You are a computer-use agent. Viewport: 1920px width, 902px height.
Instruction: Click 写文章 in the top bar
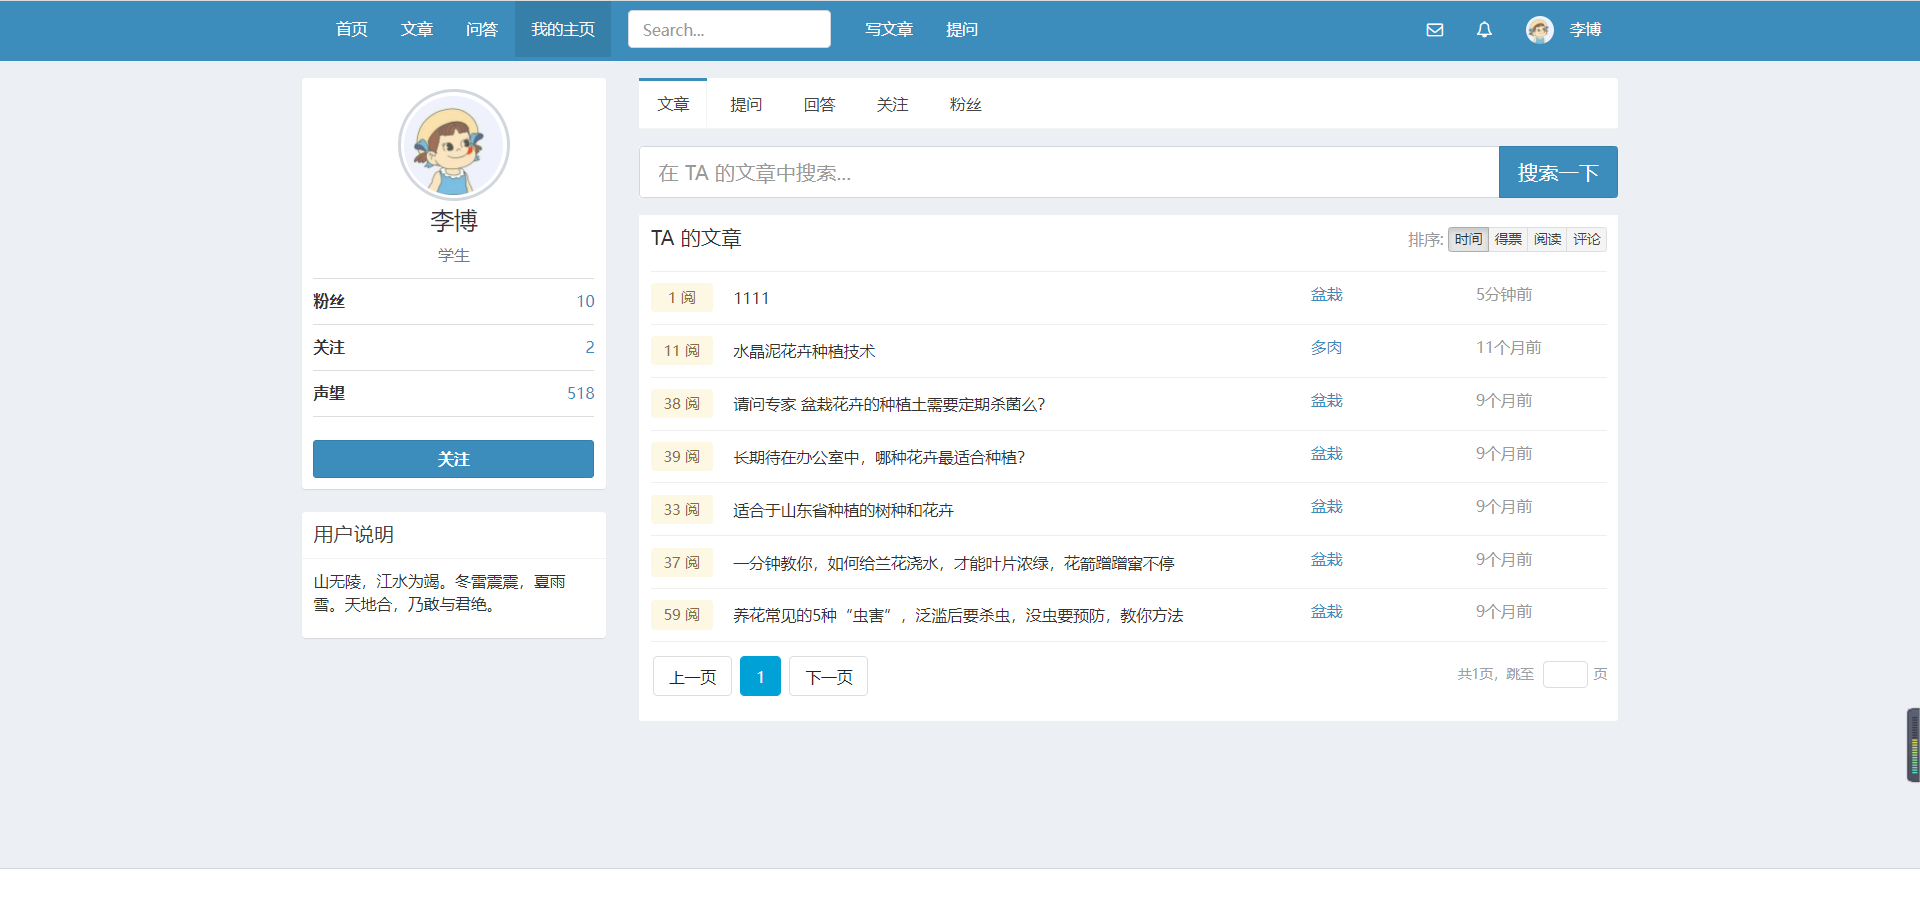pyautogui.click(x=889, y=30)
